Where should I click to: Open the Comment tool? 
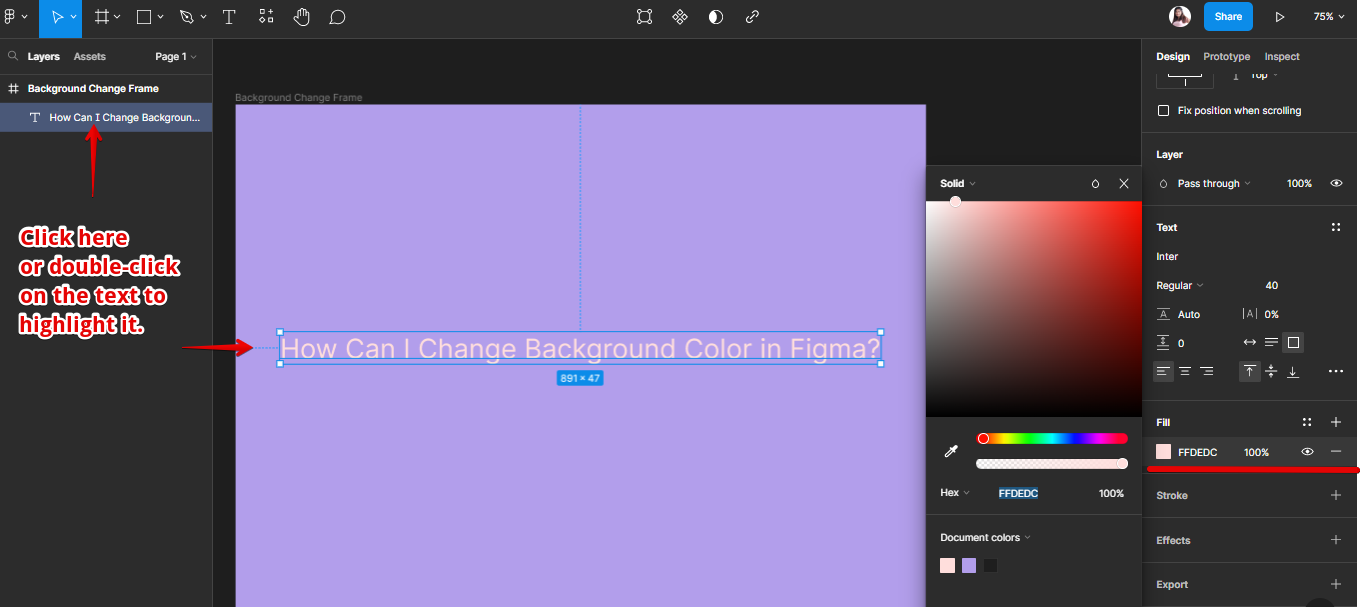(x=338, y=17)
